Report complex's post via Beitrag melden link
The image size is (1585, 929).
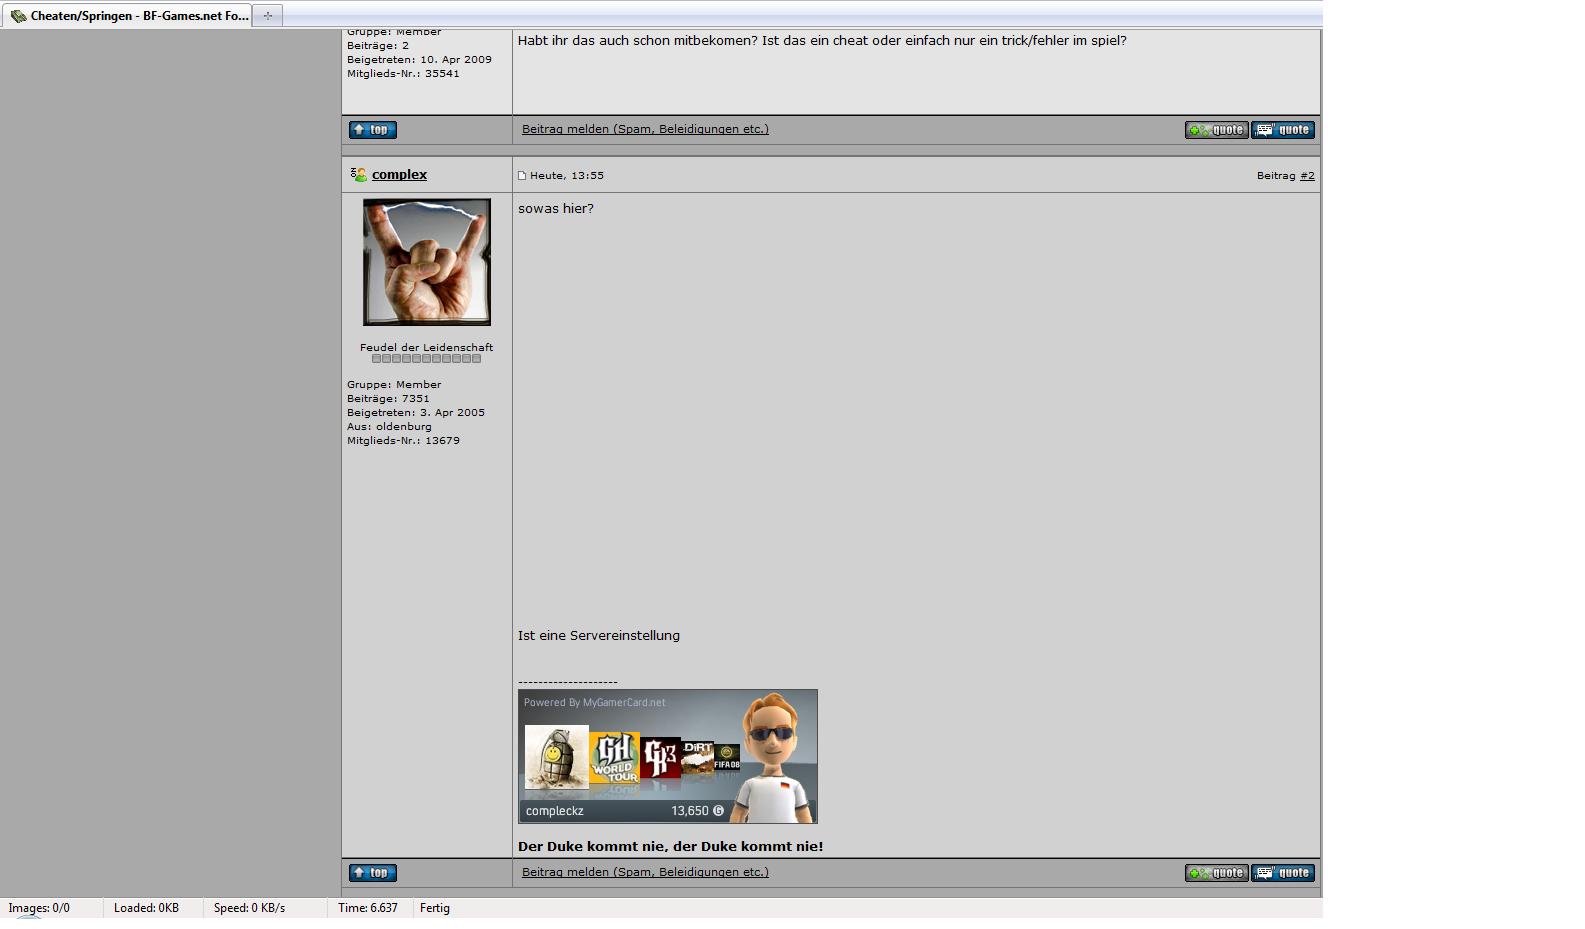(x=645, y=872)
